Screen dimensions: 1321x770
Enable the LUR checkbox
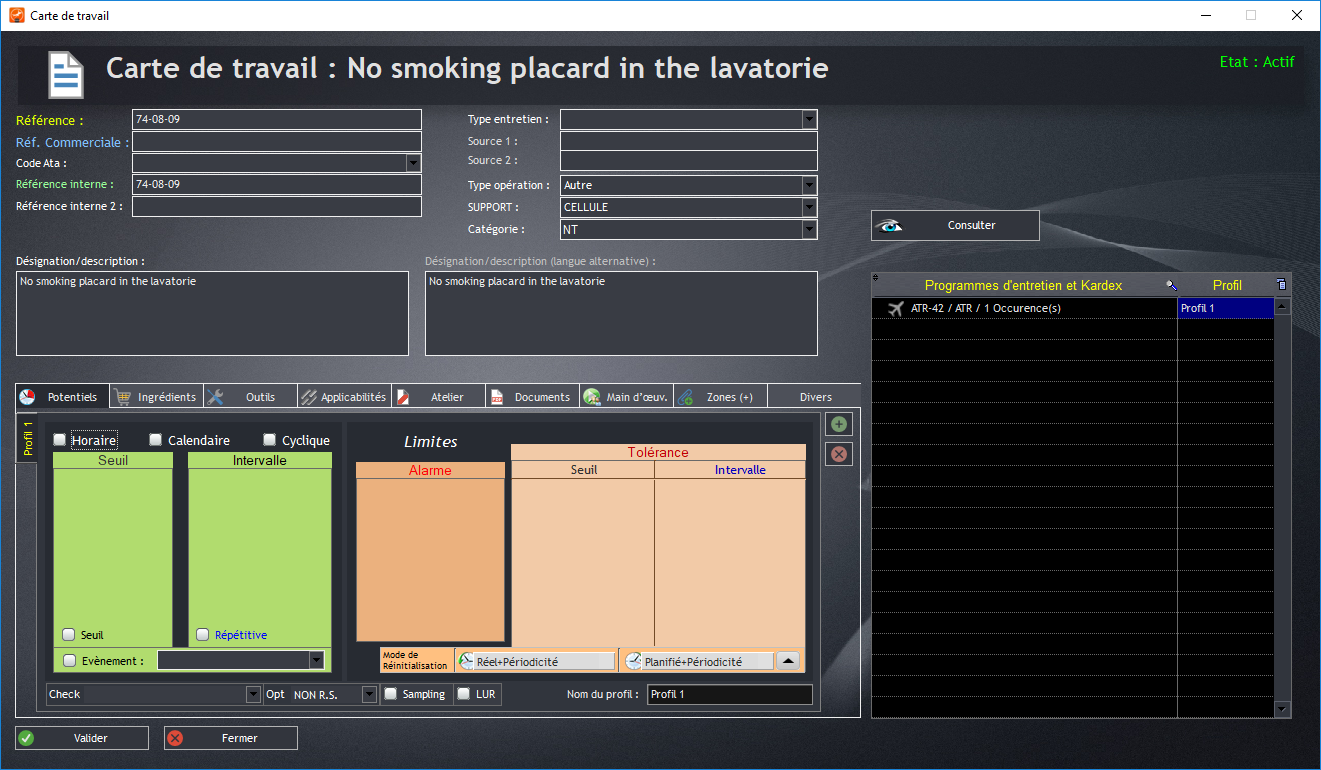tap(464, 694)
